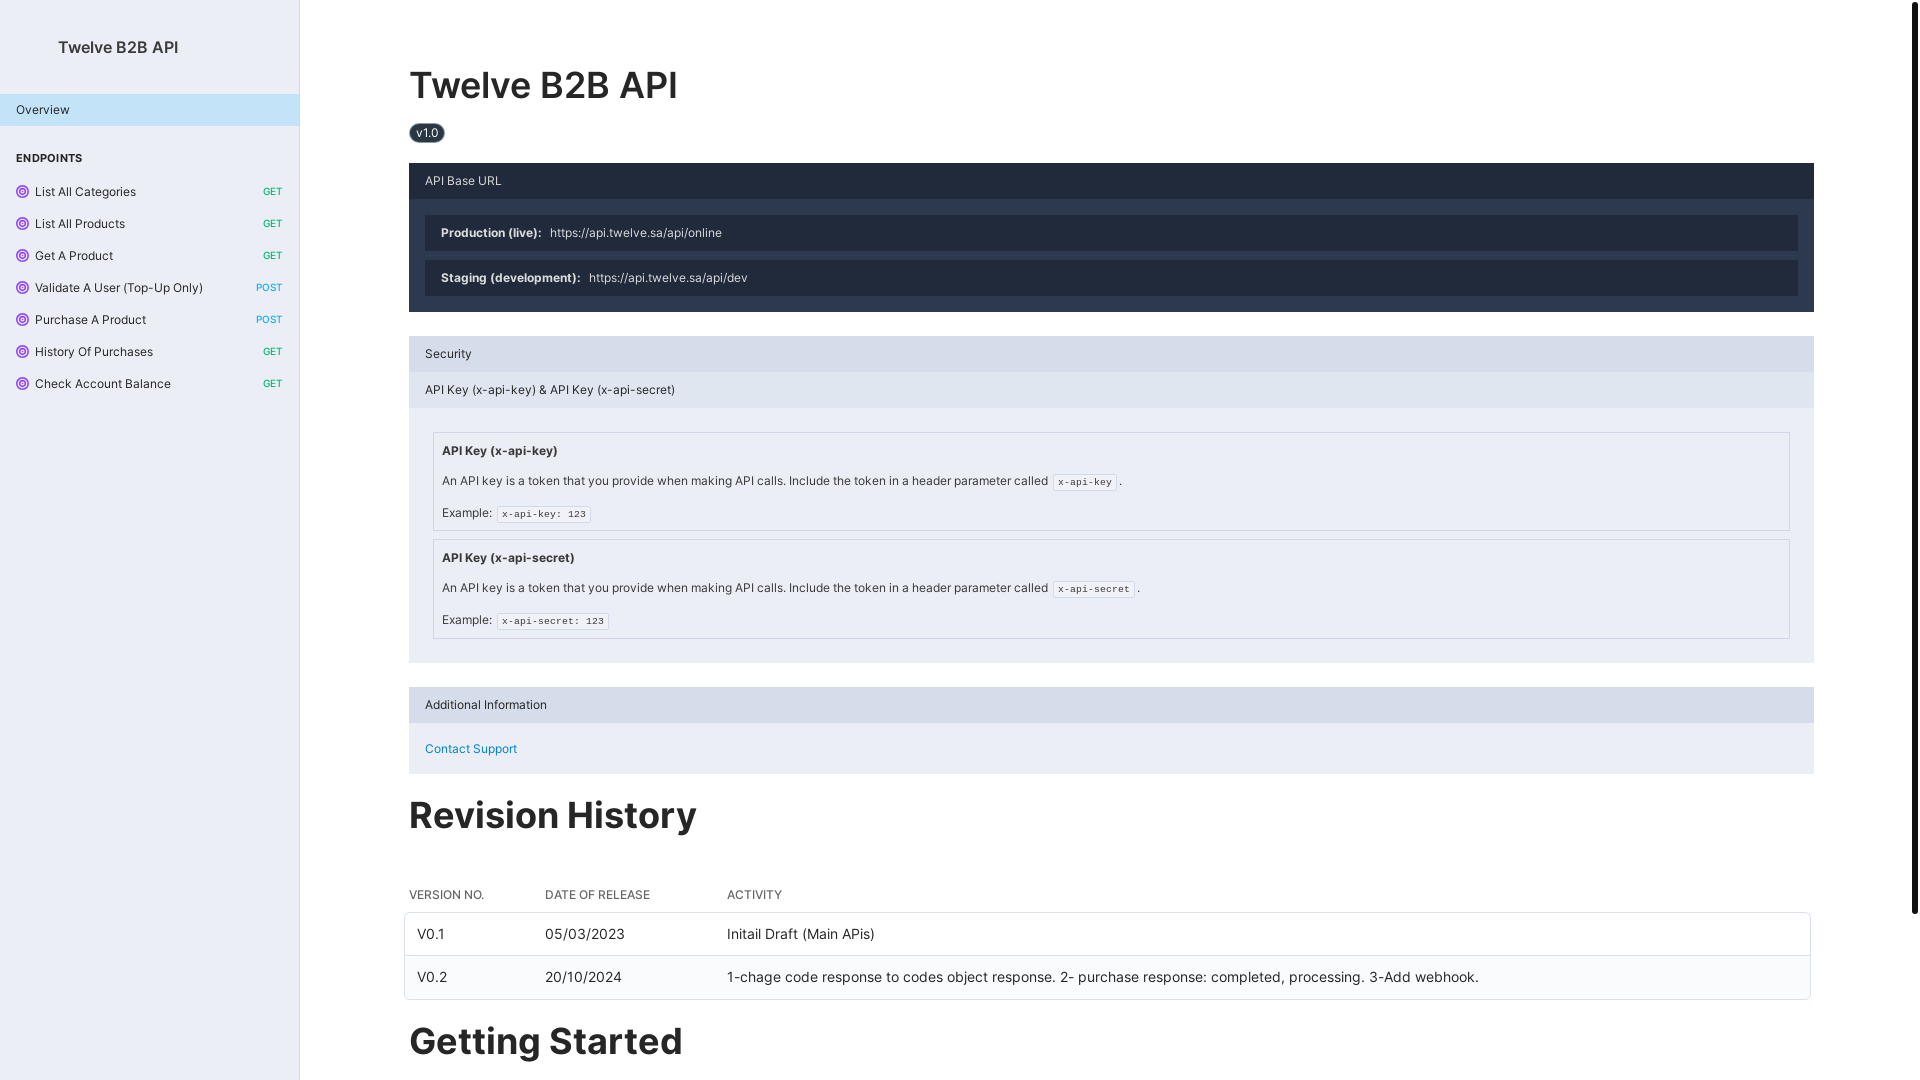The image size is (1920, 1080).
Task: Click the ACTIVITY column header
Action: click(754, 895)
